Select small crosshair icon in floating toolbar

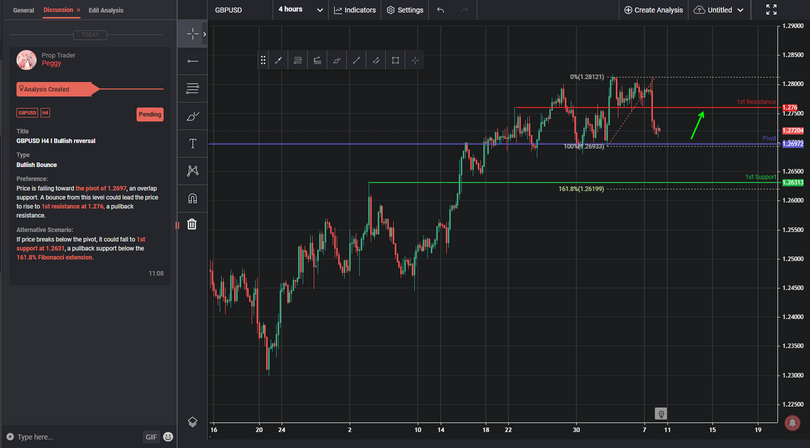(x=415, y=61)
